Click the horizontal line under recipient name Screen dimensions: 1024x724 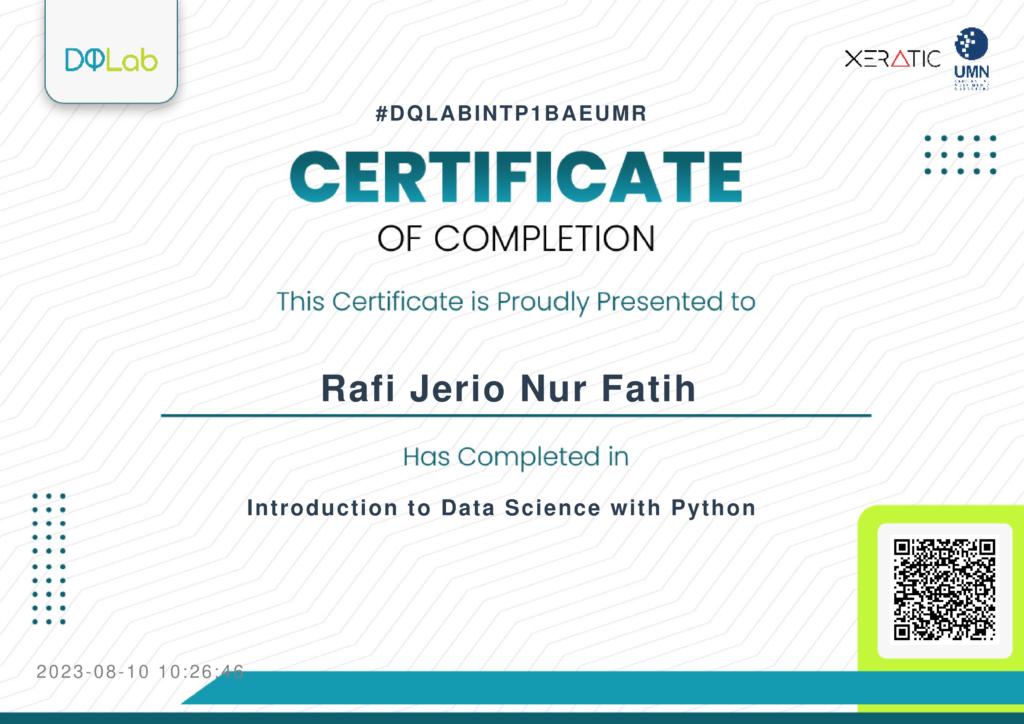[516, 414]
